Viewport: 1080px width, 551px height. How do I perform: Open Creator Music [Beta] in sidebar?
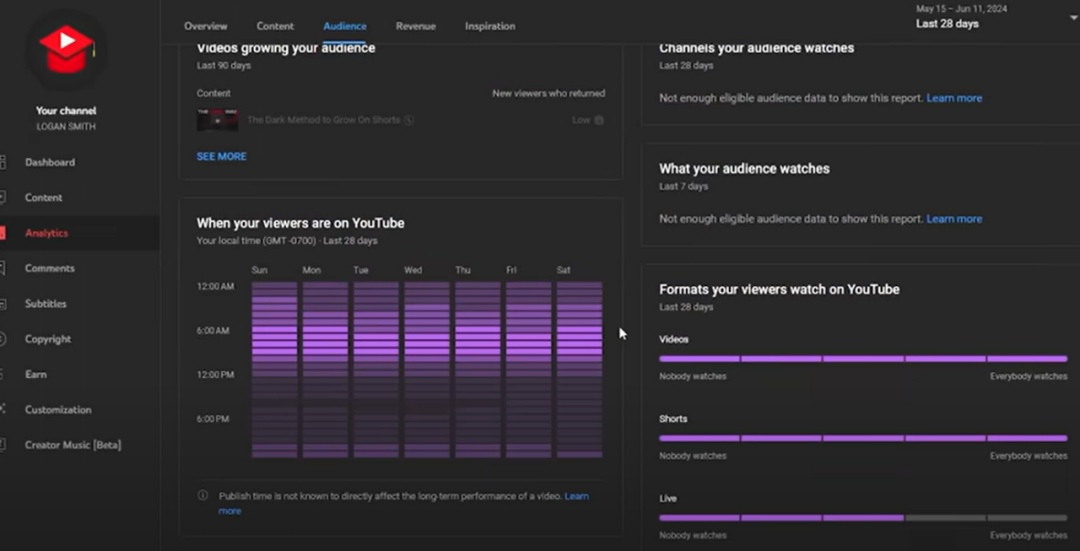(72, 445)
